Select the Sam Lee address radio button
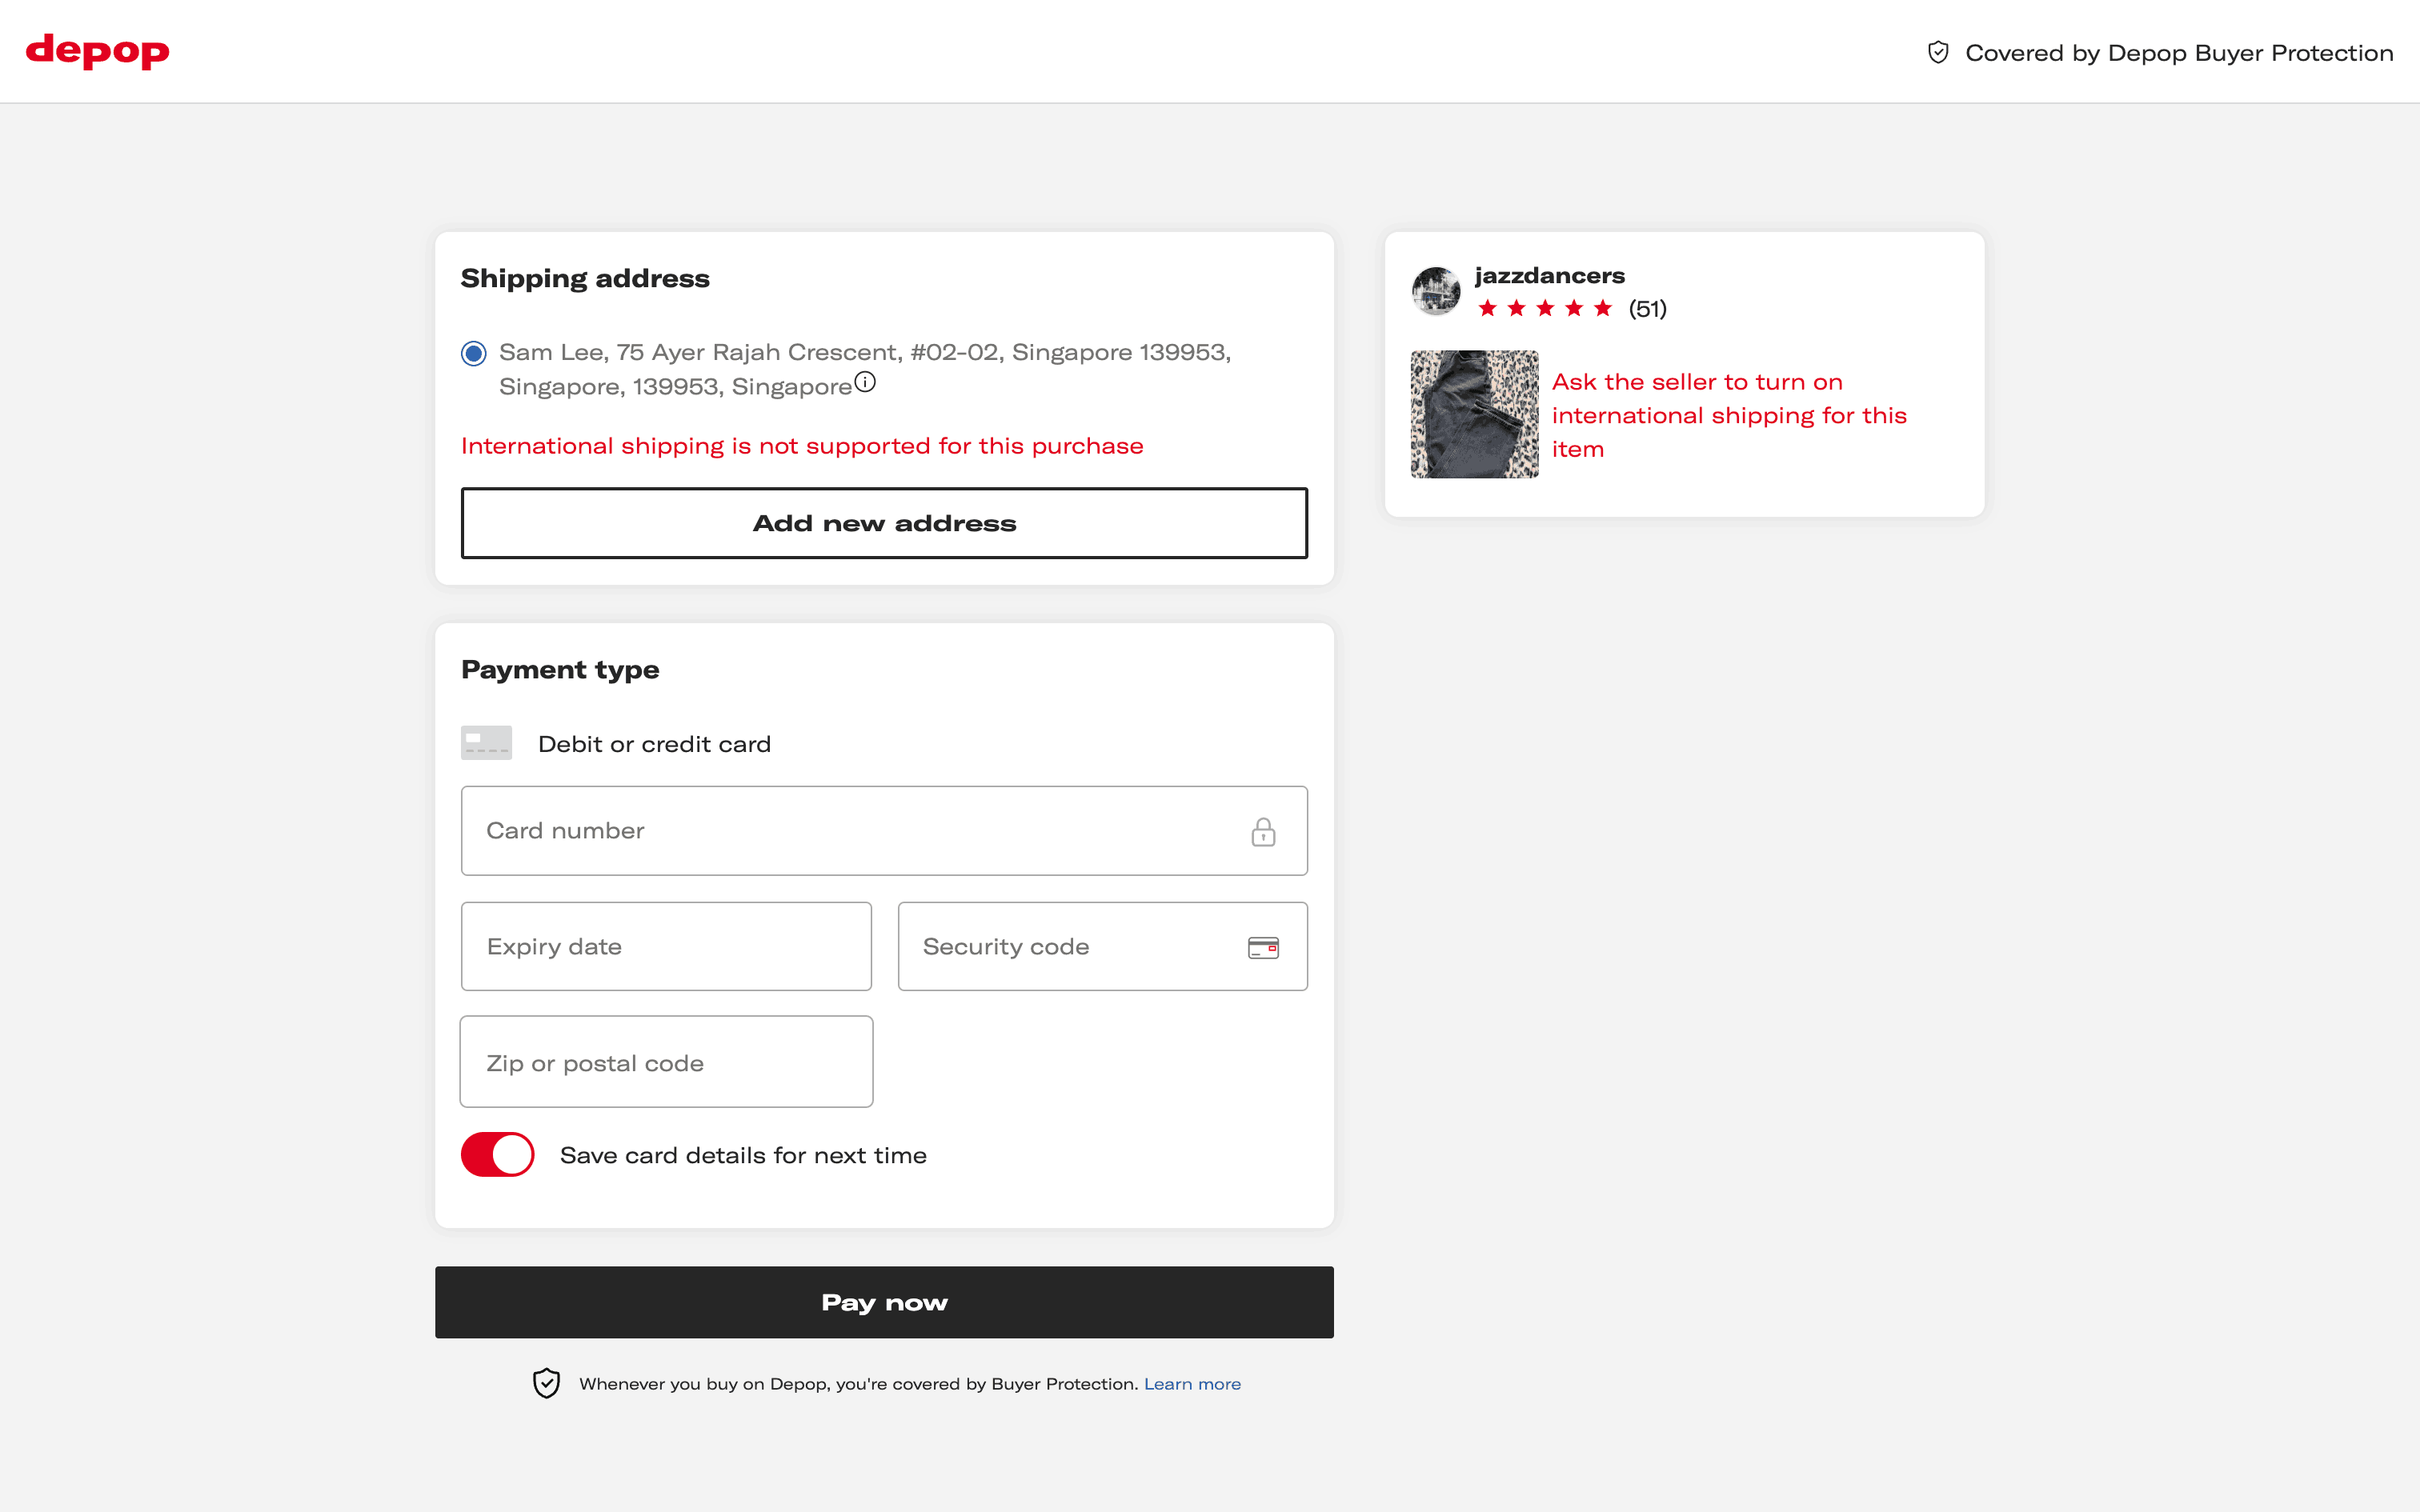 point(474,353)
